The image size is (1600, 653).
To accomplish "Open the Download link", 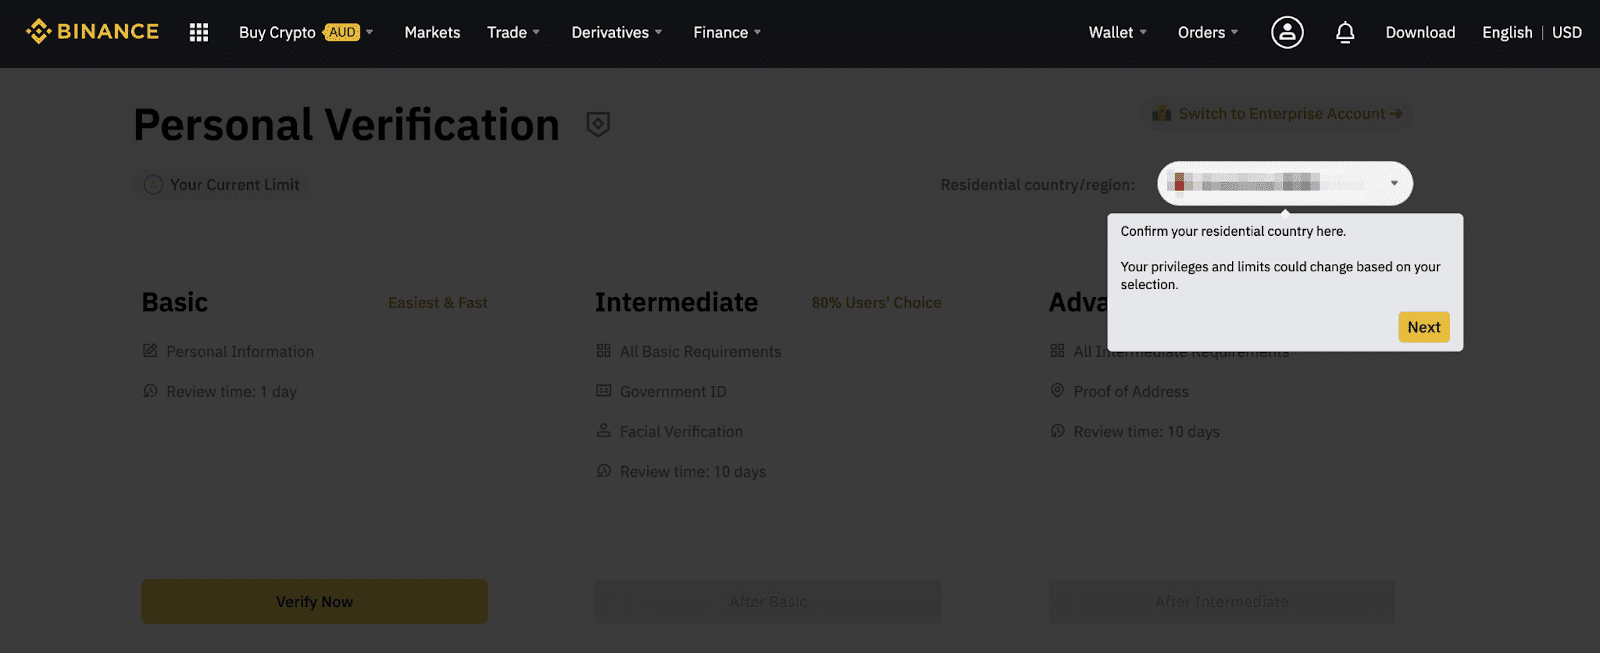I will click(x=1420, y=32).
